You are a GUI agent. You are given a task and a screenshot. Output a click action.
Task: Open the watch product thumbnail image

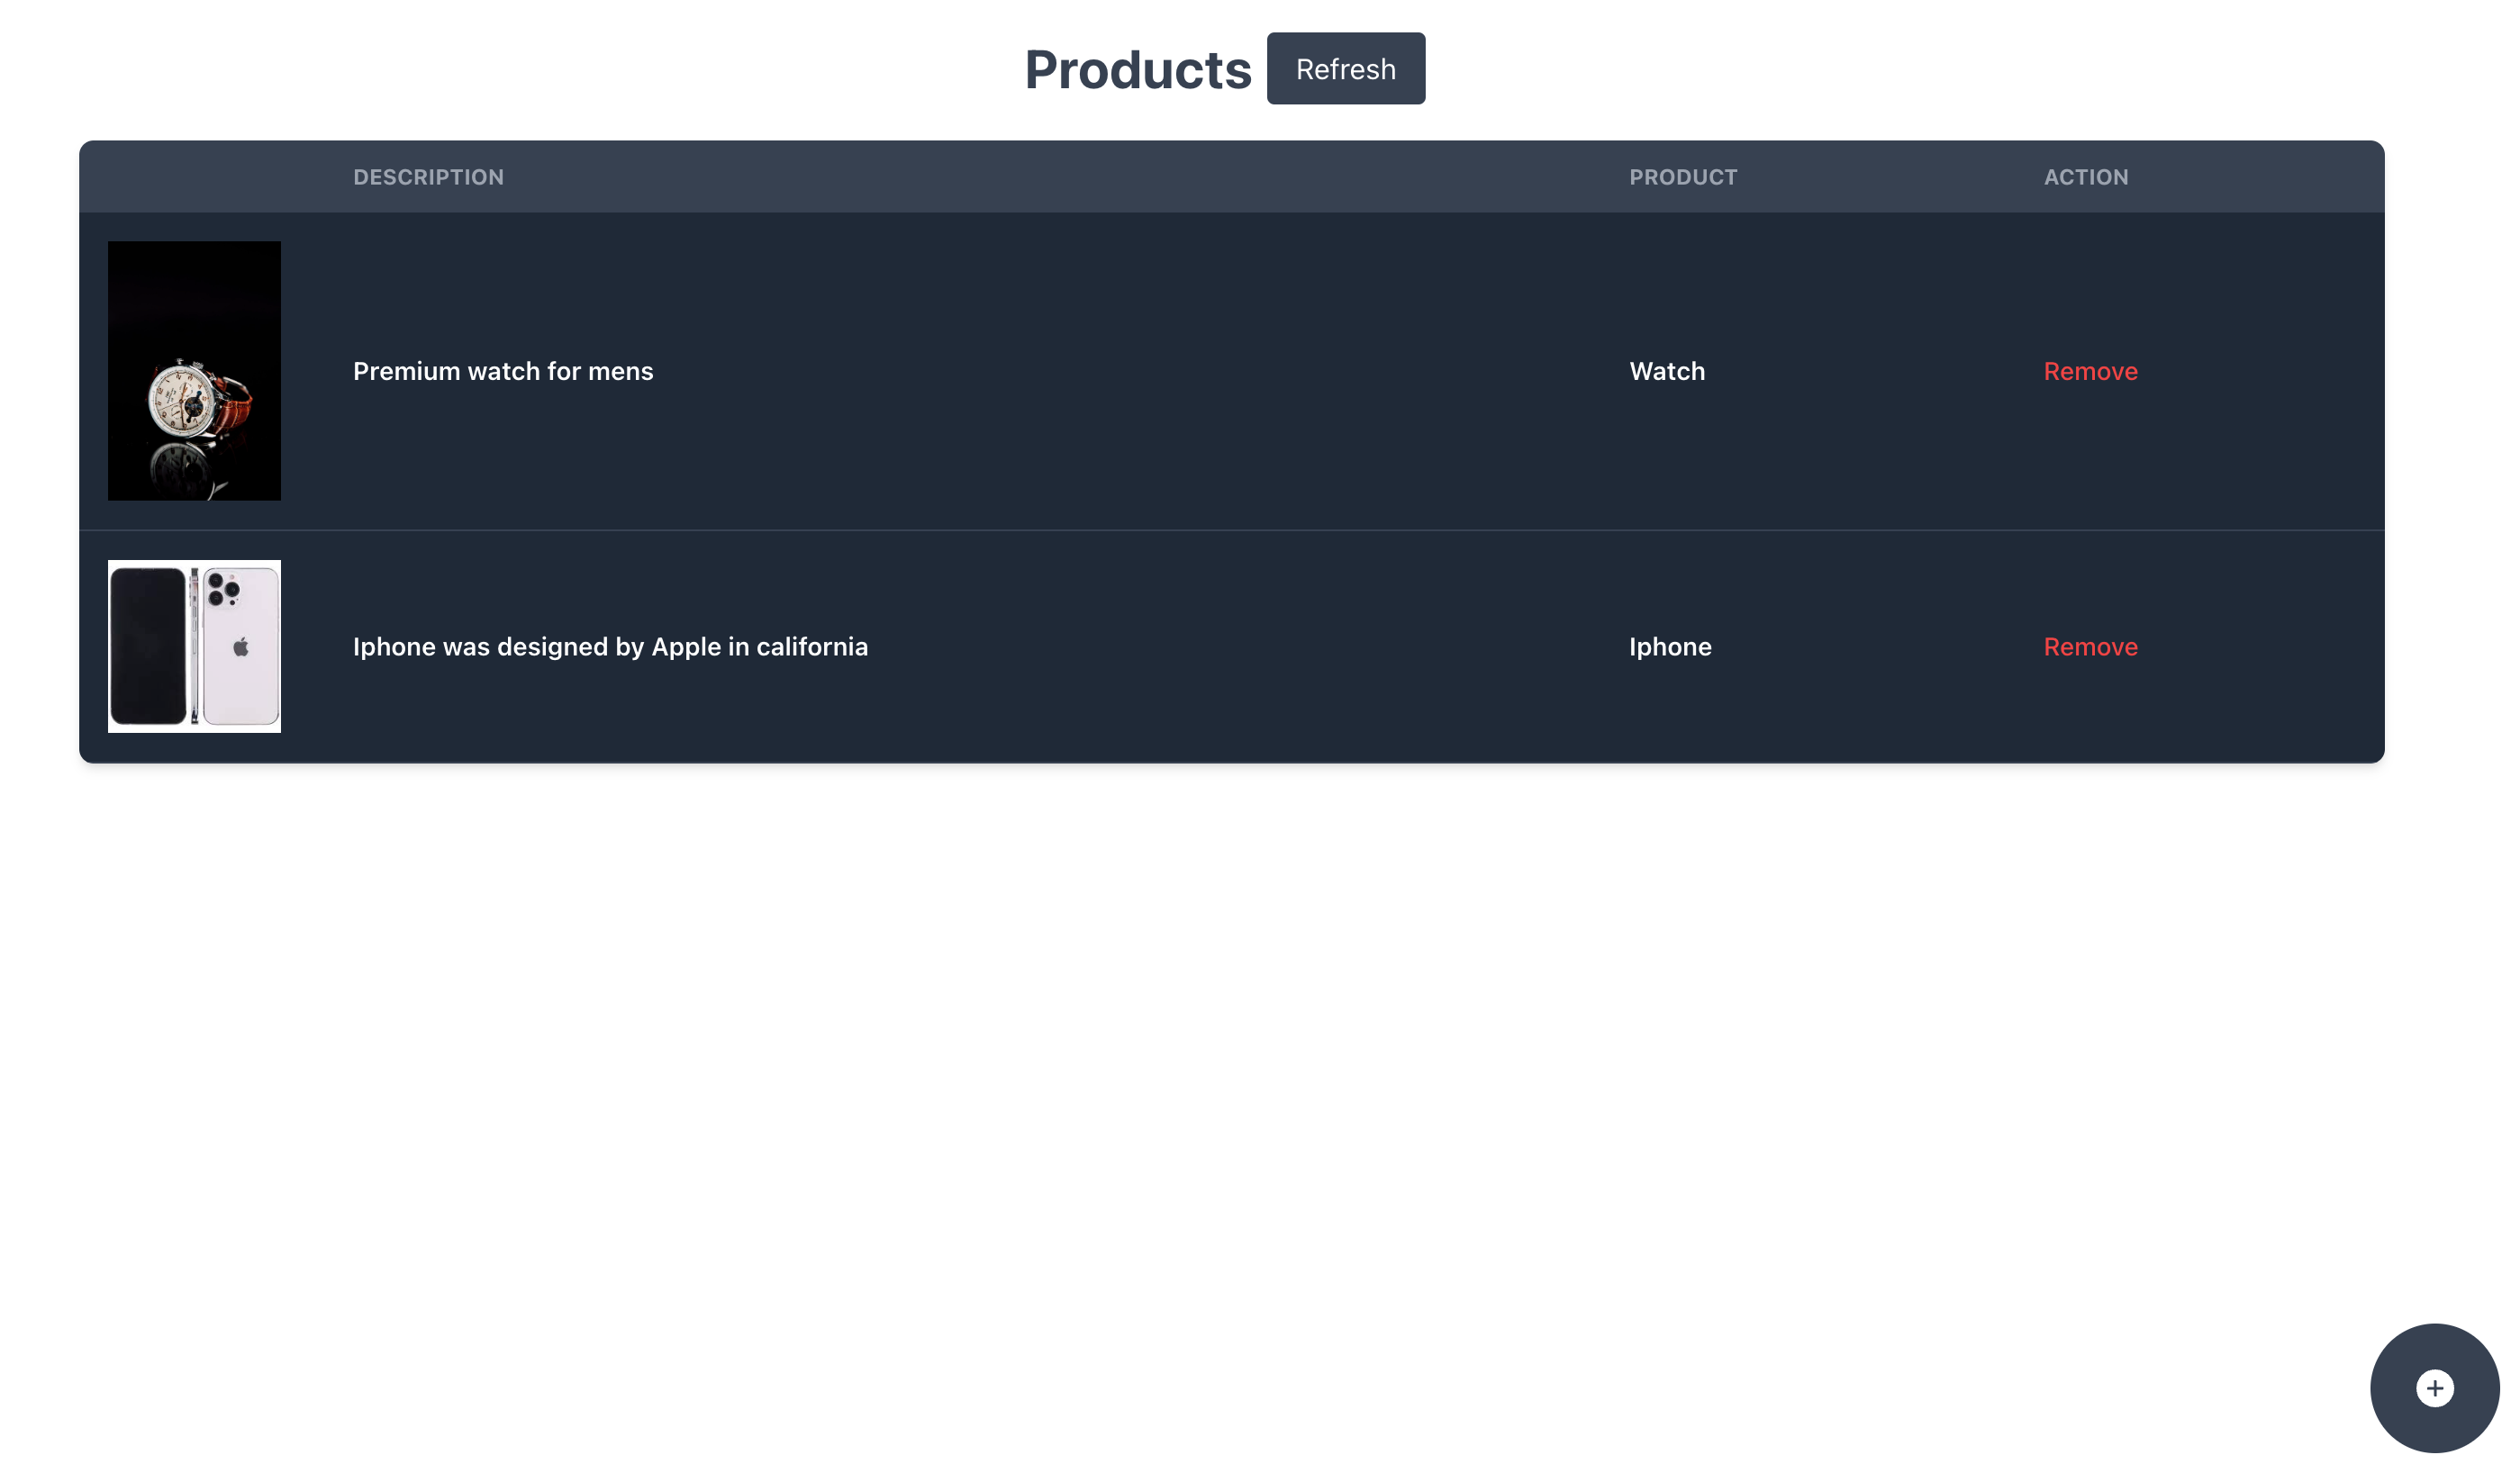[x=194, y=371]
